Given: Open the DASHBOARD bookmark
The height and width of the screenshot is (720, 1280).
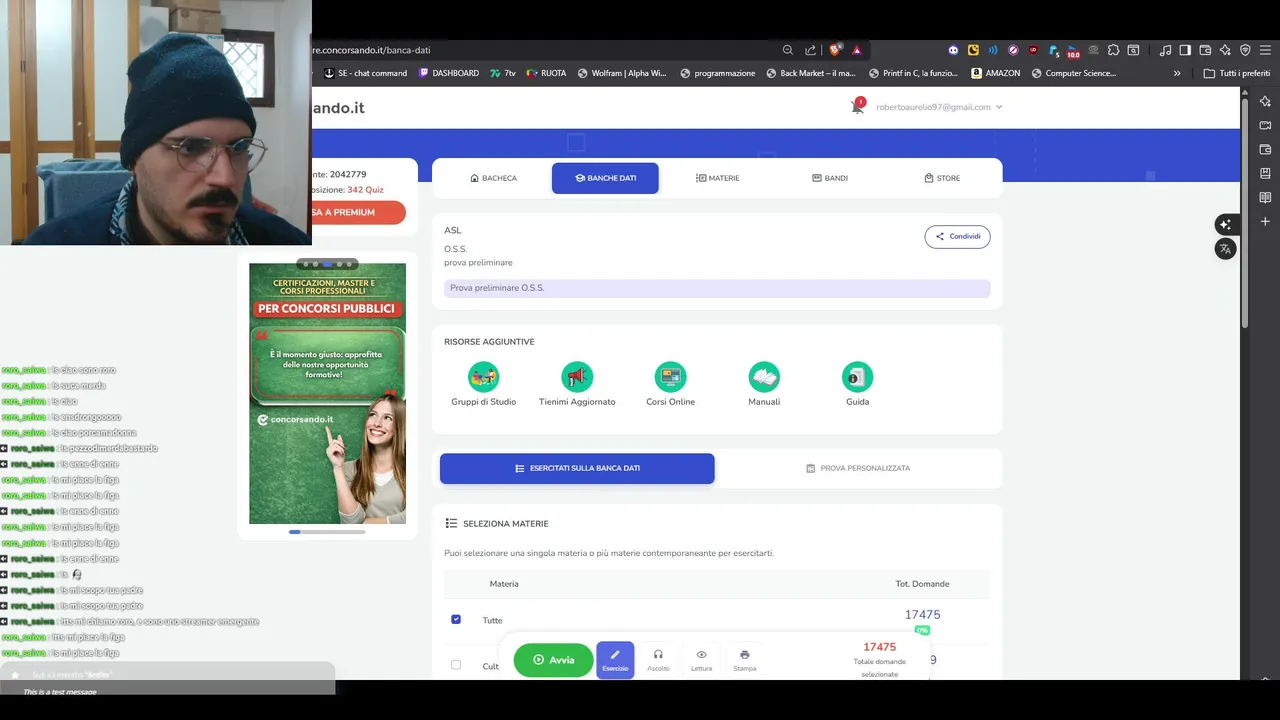Looking at the screenshot, I should pos(448,73).
